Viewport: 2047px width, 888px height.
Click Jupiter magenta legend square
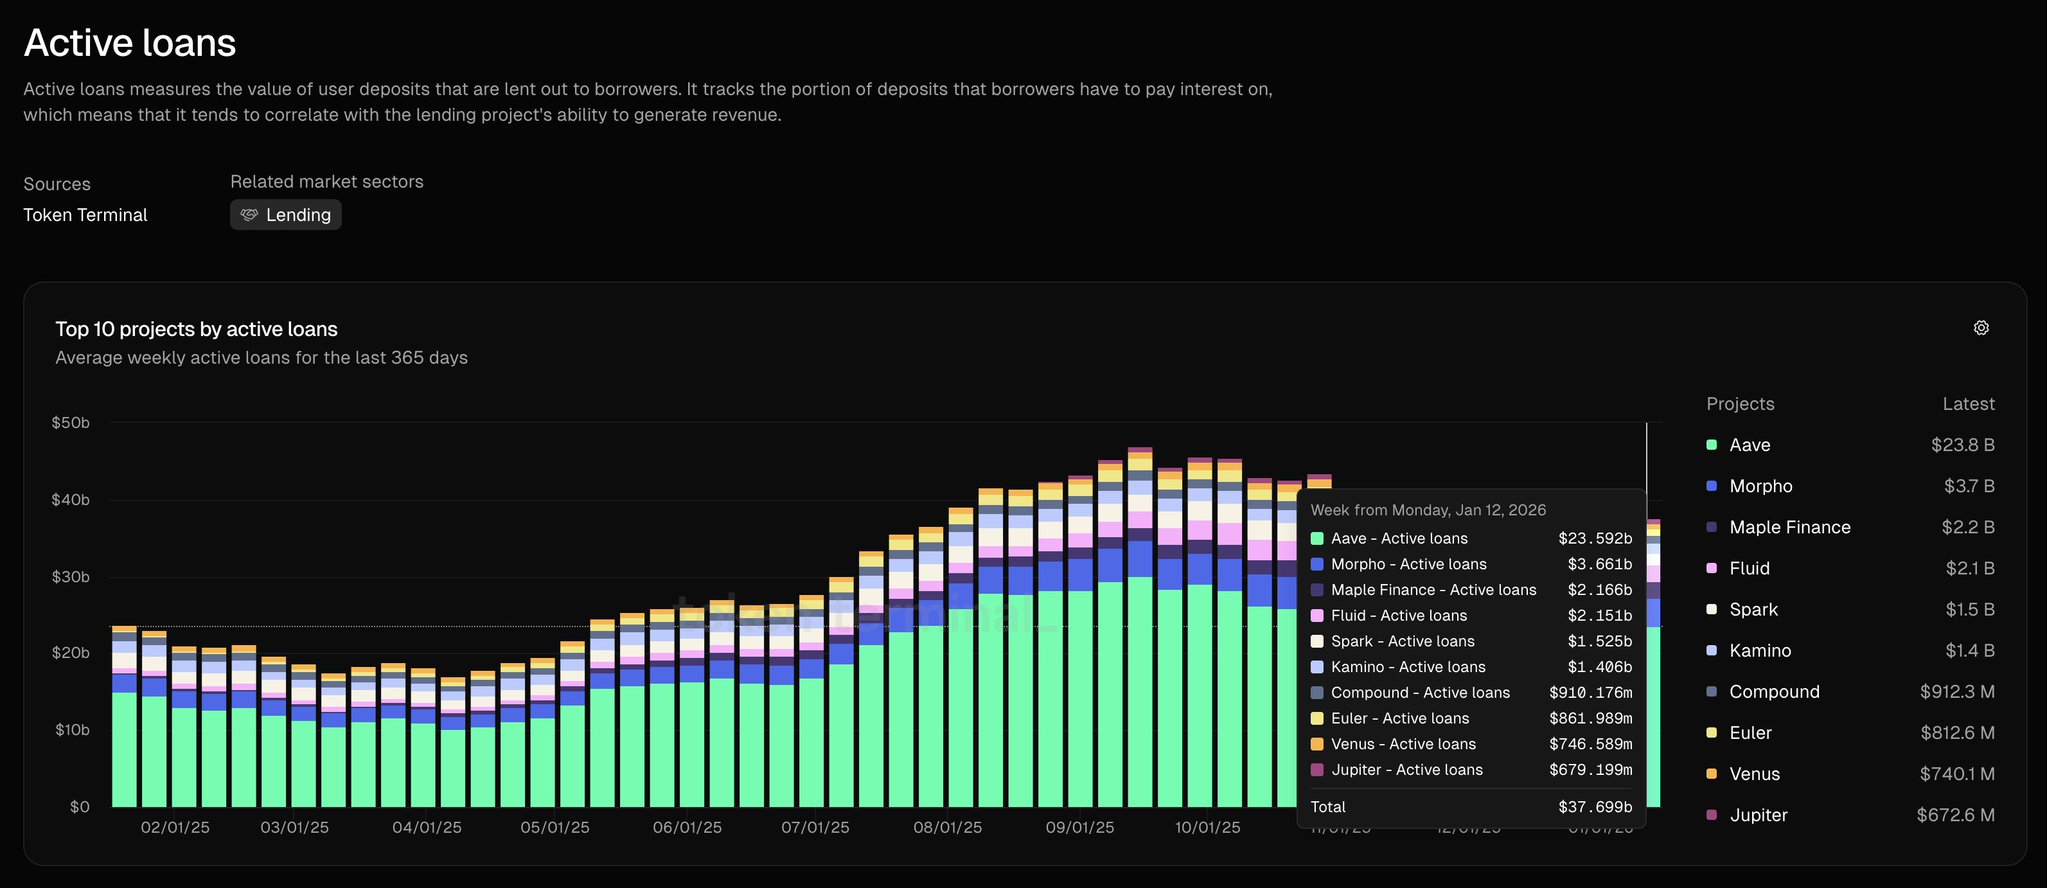1711,815
